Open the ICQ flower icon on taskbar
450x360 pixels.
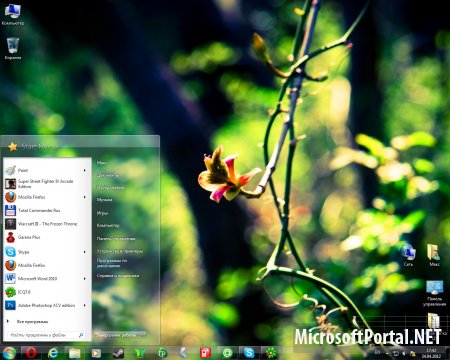tap(271, 353)
